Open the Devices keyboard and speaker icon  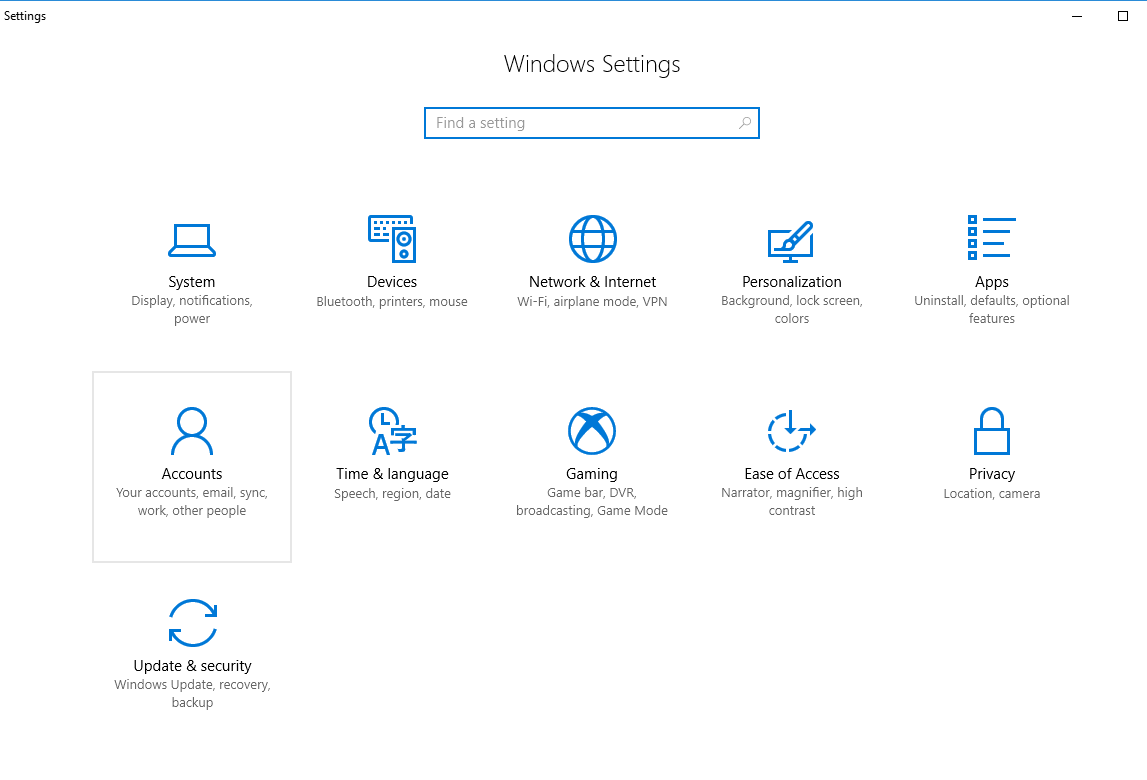coord(392,239)
